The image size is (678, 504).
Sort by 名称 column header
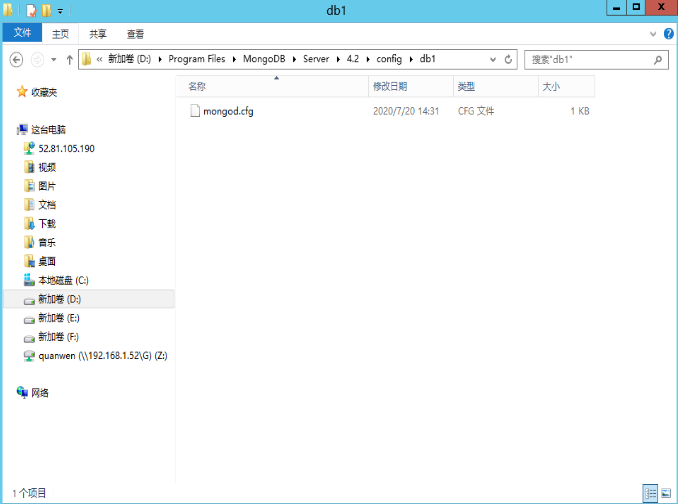272,86
